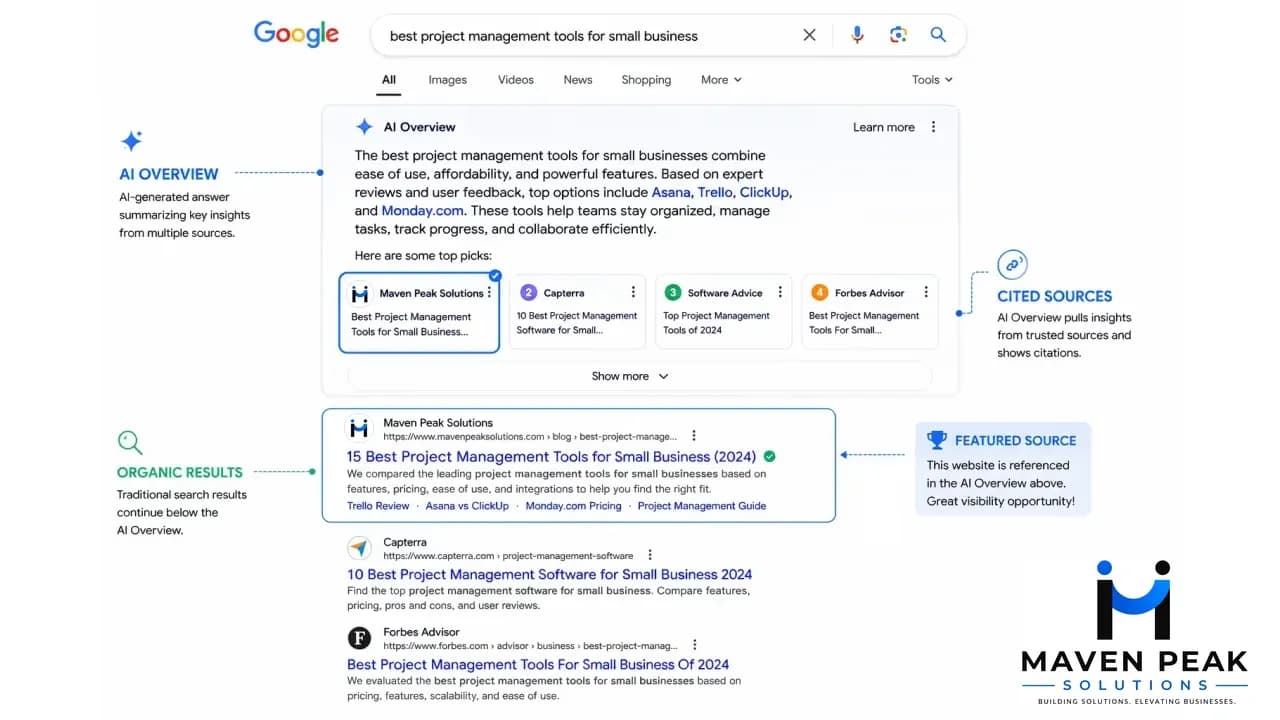Viewport: 1280px width, 720px height.
Task: Open the Software Advice source card
Action: pyautogui.click(x=724, y=312)
